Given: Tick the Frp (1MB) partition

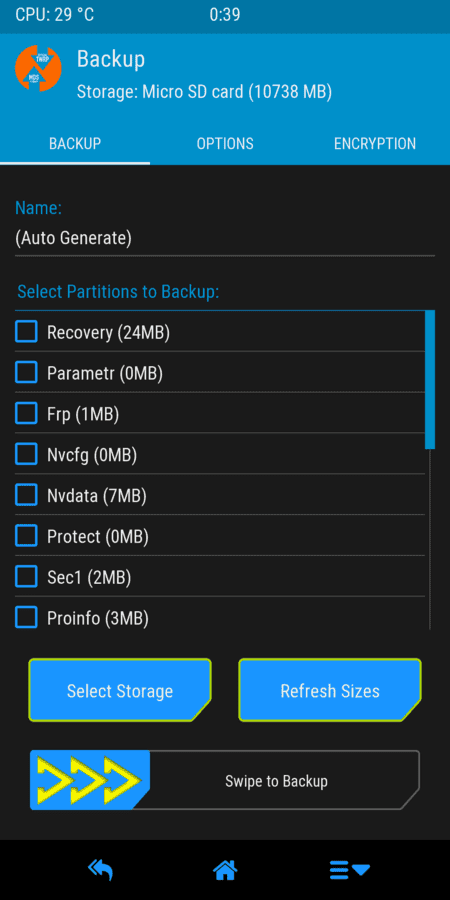Looking at the screenshot, I should 26,413.
